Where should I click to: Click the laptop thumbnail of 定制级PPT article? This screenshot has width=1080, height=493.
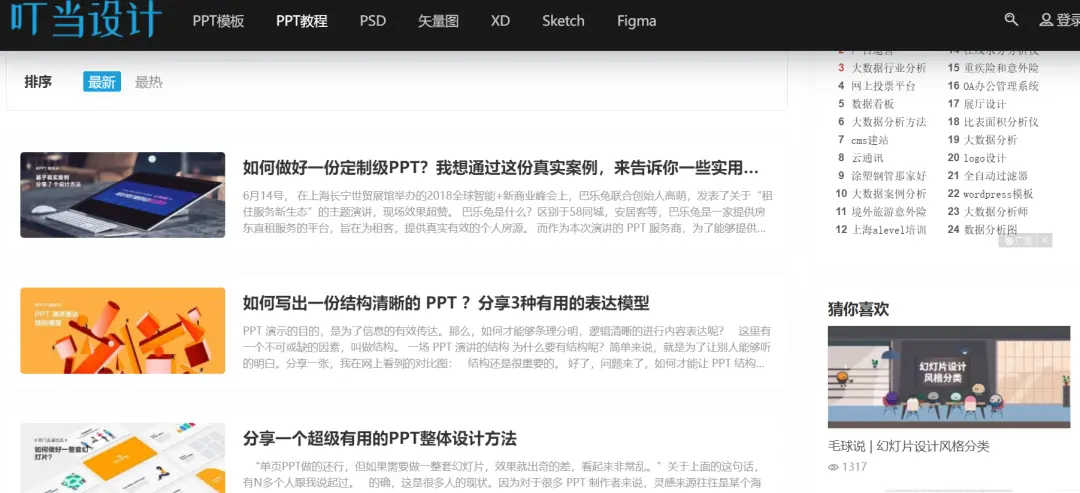pos(123,195)
